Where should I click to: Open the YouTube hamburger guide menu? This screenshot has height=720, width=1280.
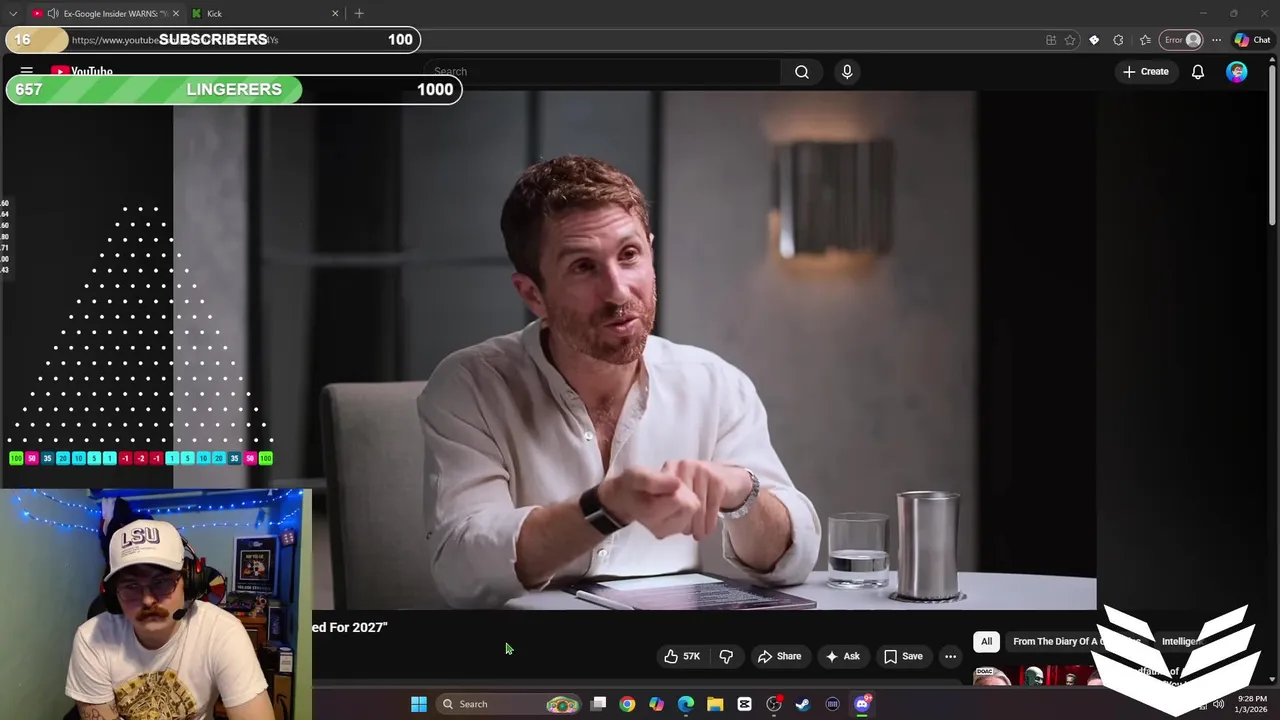(27, 72)
